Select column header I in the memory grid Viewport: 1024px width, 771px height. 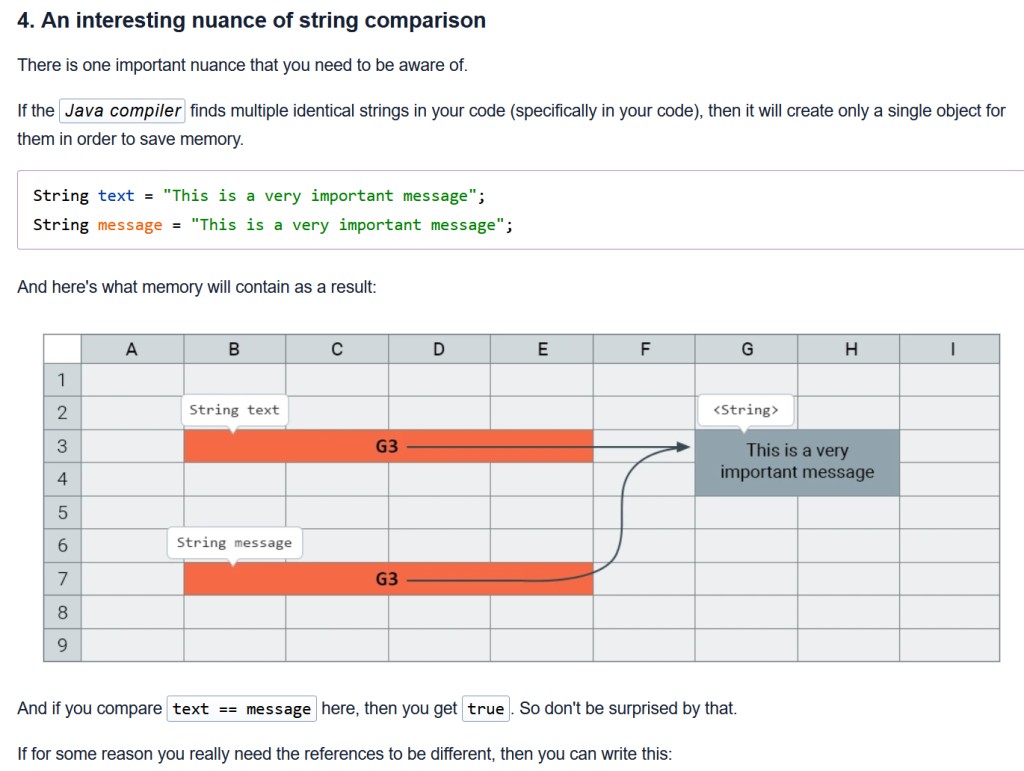click(952, 349)
